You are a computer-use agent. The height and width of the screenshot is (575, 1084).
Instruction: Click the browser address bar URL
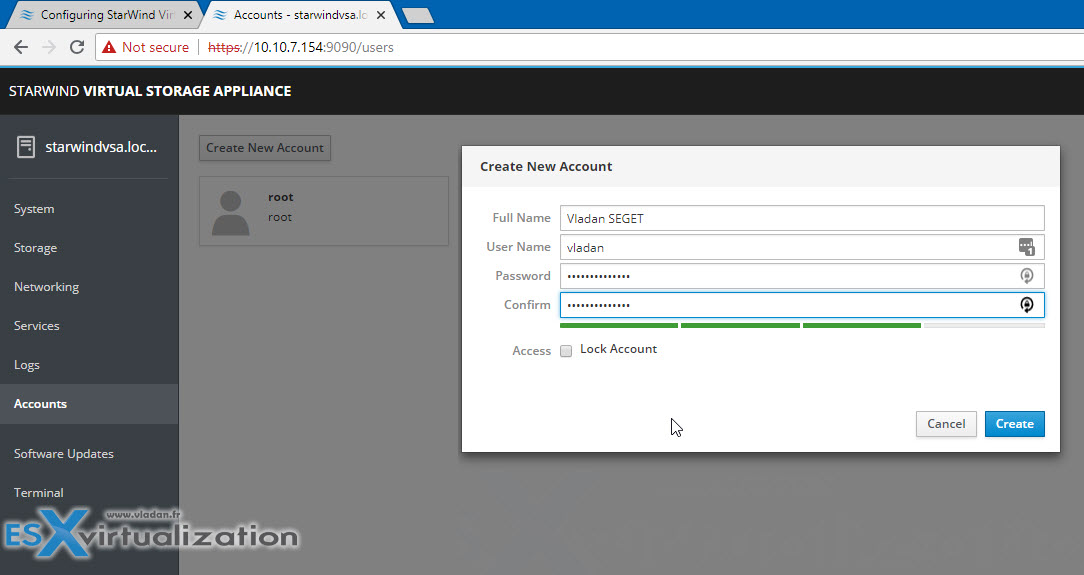tap(301, 47)
